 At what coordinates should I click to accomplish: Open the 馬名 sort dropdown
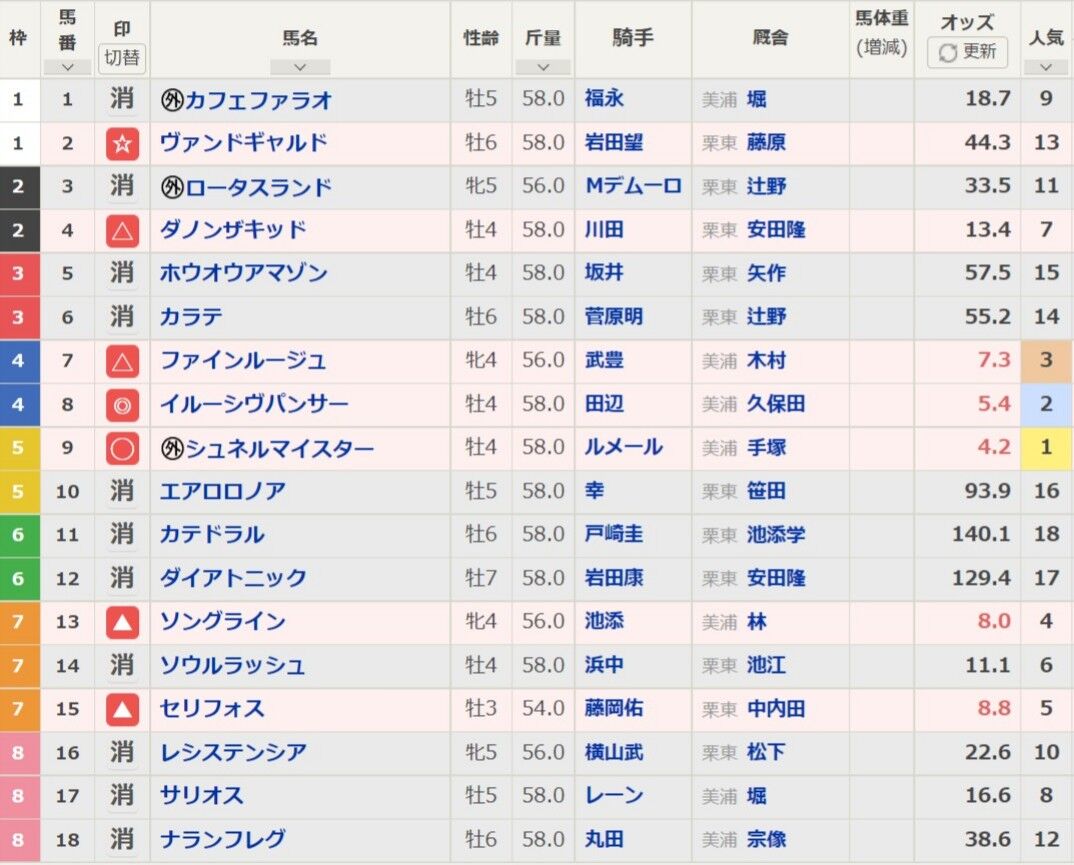click(298, 68)
